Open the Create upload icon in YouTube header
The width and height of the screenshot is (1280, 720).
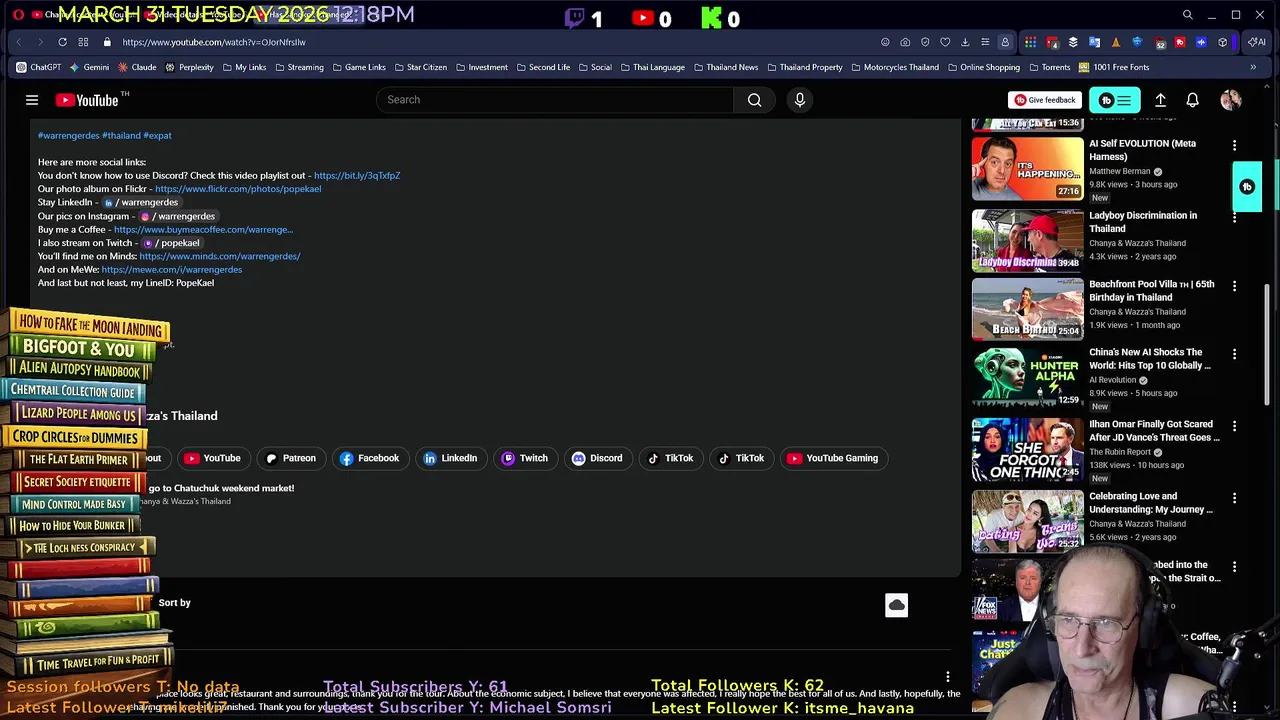point(1160,100)
